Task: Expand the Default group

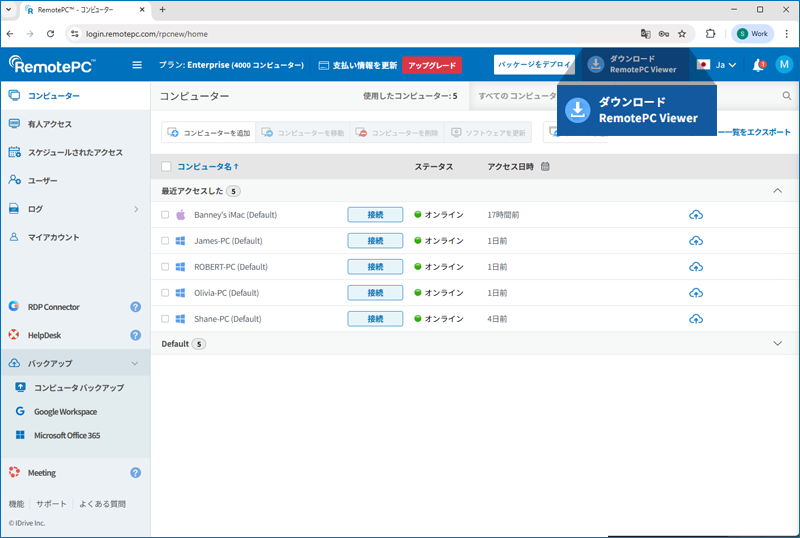Action: 777,344
